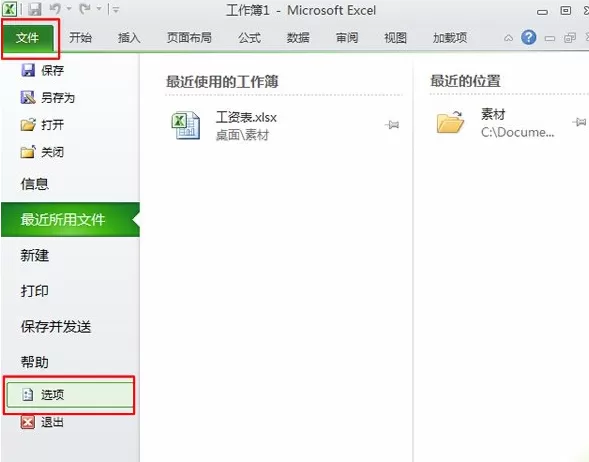This screenshot has height=462, width=589.
Task: Click the Save As icon beside 另存为
Action: click(x=28, y=97)
